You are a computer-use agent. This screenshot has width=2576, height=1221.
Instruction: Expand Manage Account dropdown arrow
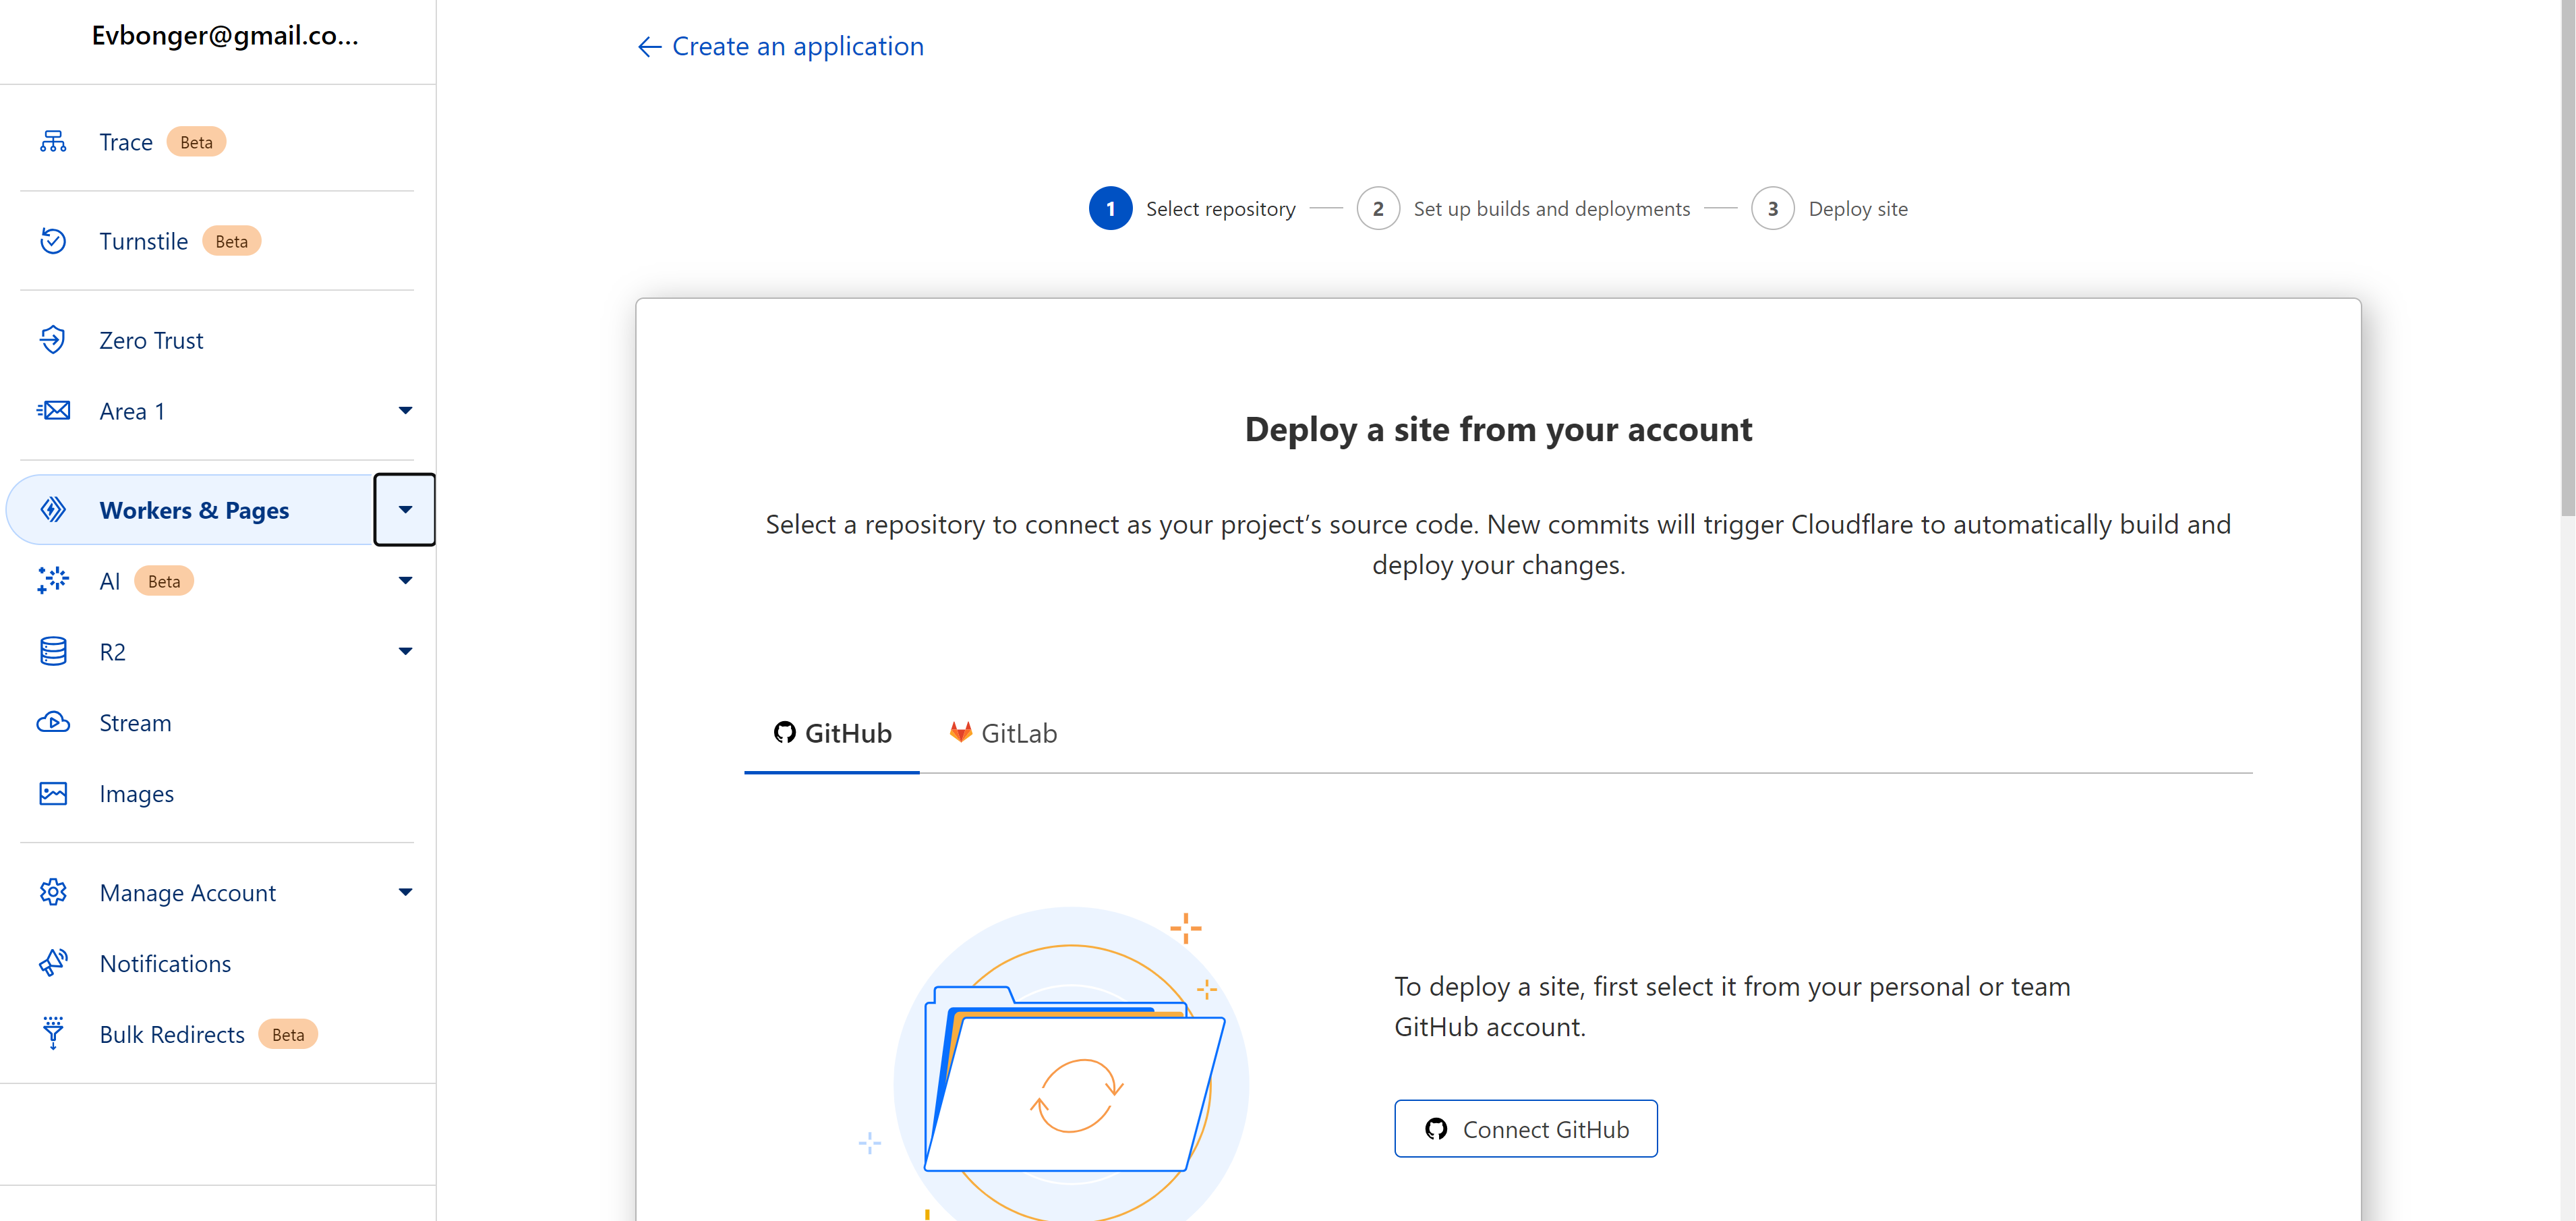click(405, 892)
